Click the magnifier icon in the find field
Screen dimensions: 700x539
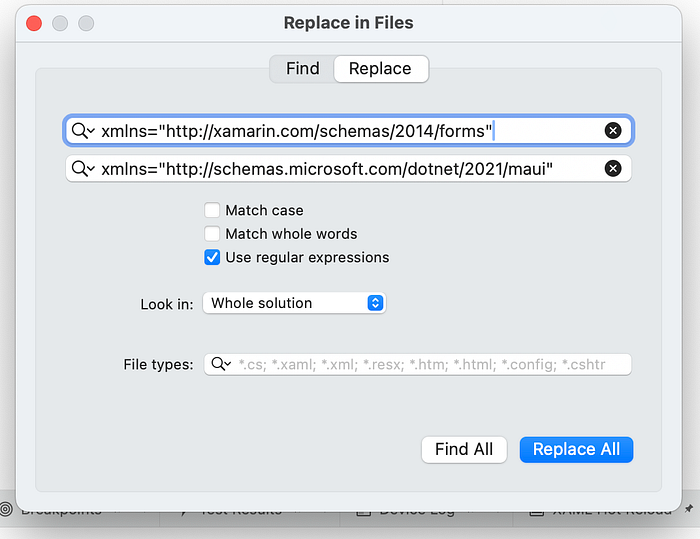[x=82, y=131]
